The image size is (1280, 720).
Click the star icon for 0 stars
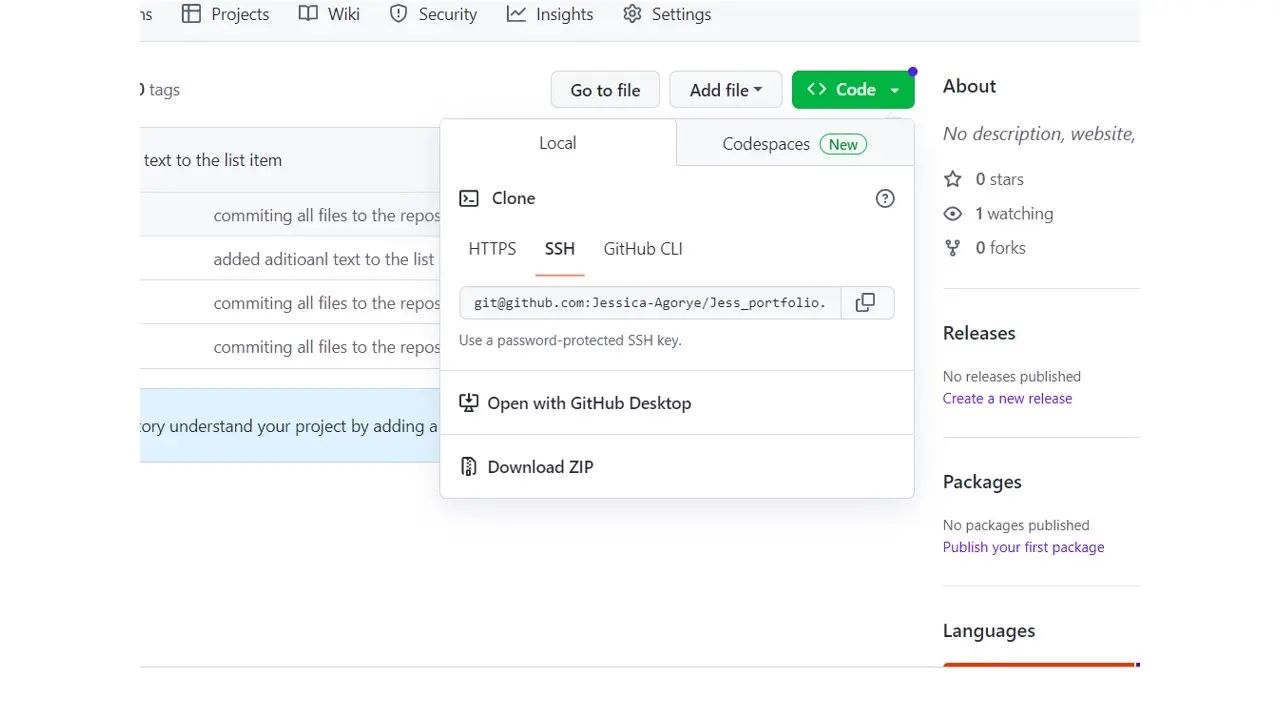953,179
